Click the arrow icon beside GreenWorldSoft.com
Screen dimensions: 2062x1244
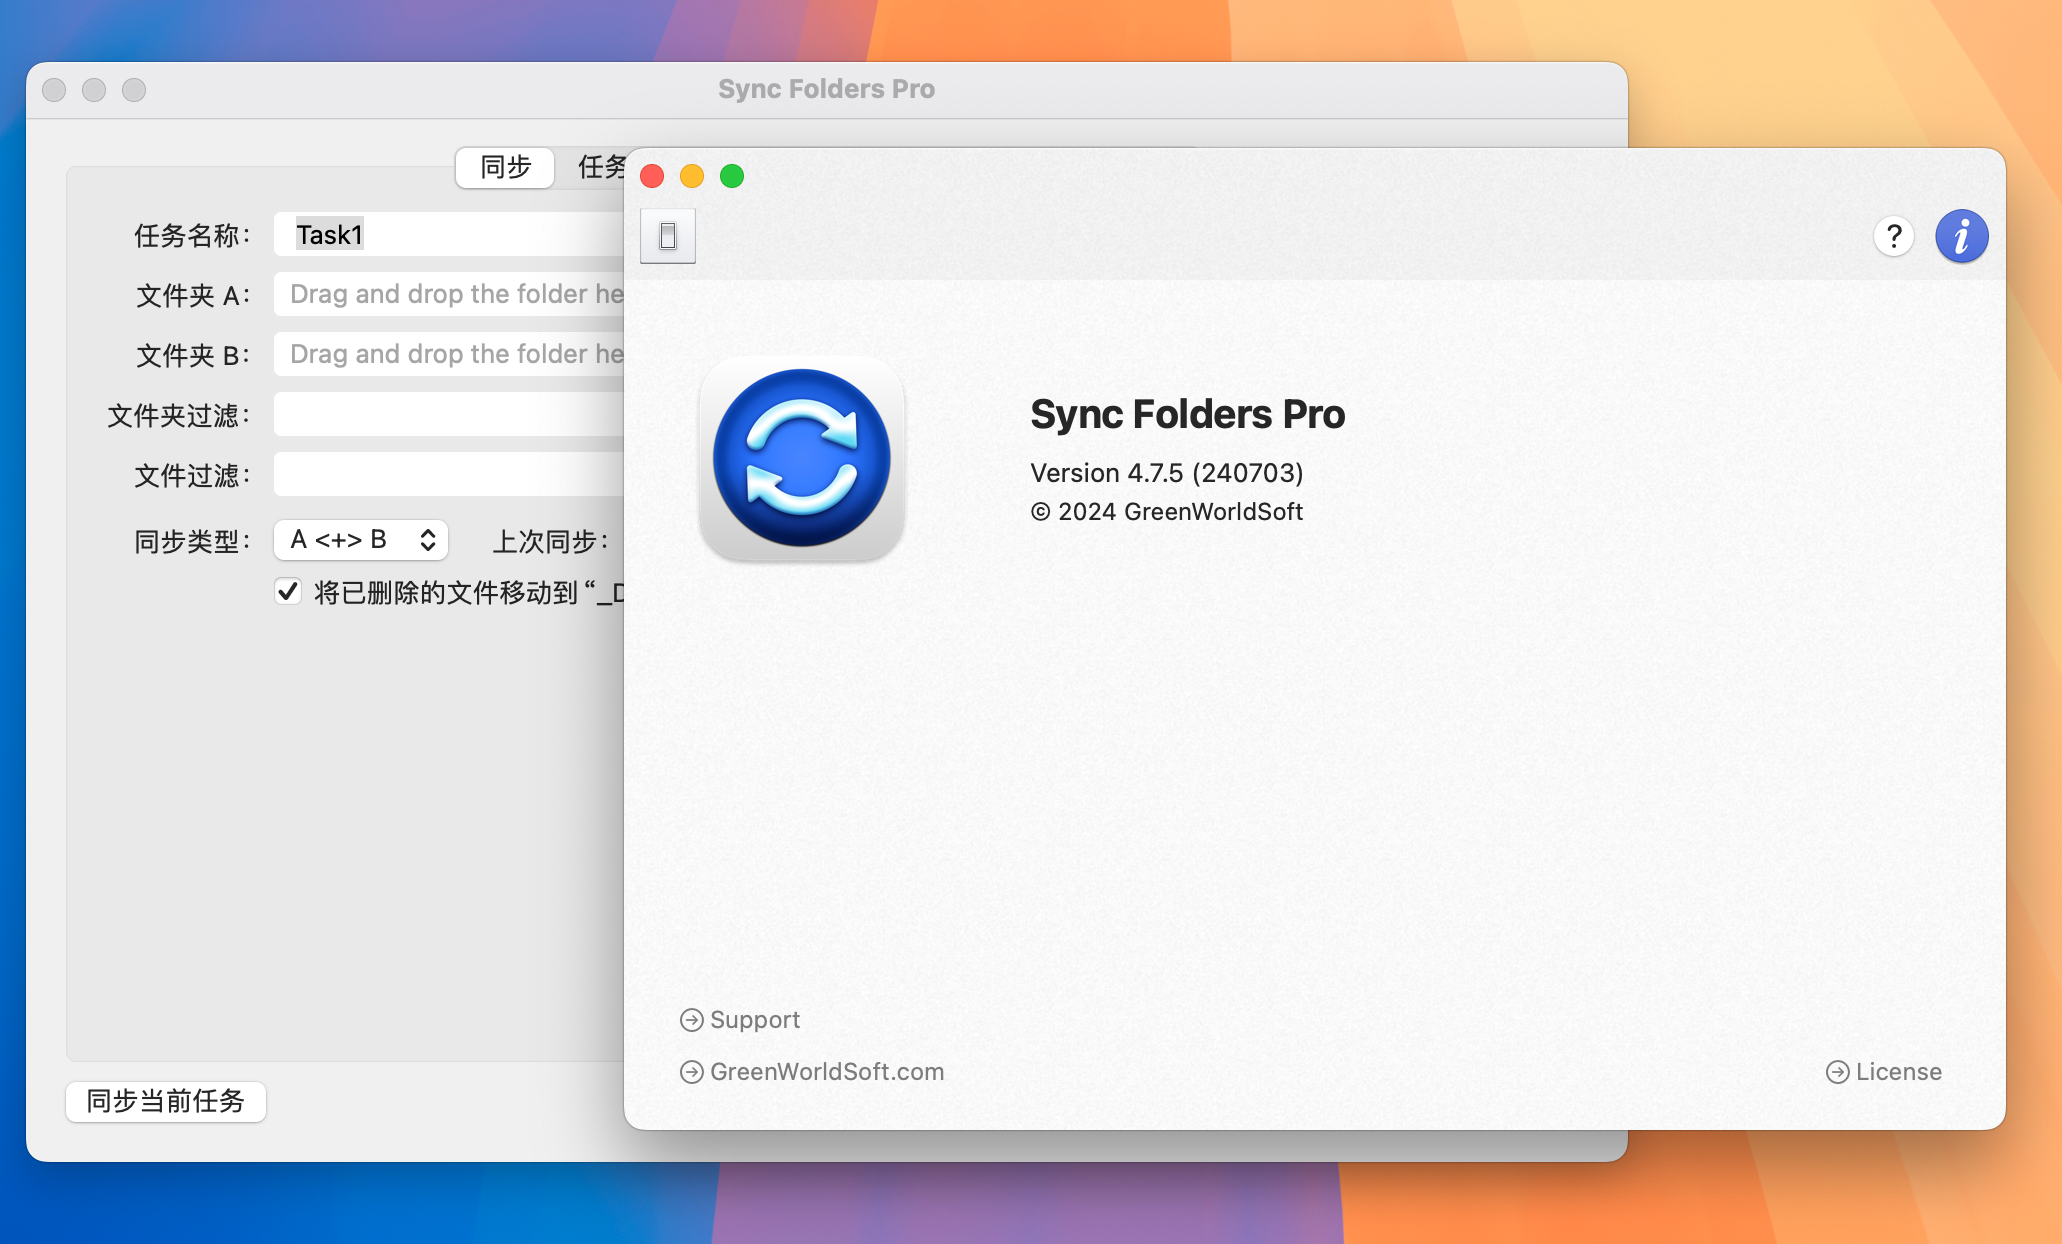pyautogui.click(x=691, y=1072)
